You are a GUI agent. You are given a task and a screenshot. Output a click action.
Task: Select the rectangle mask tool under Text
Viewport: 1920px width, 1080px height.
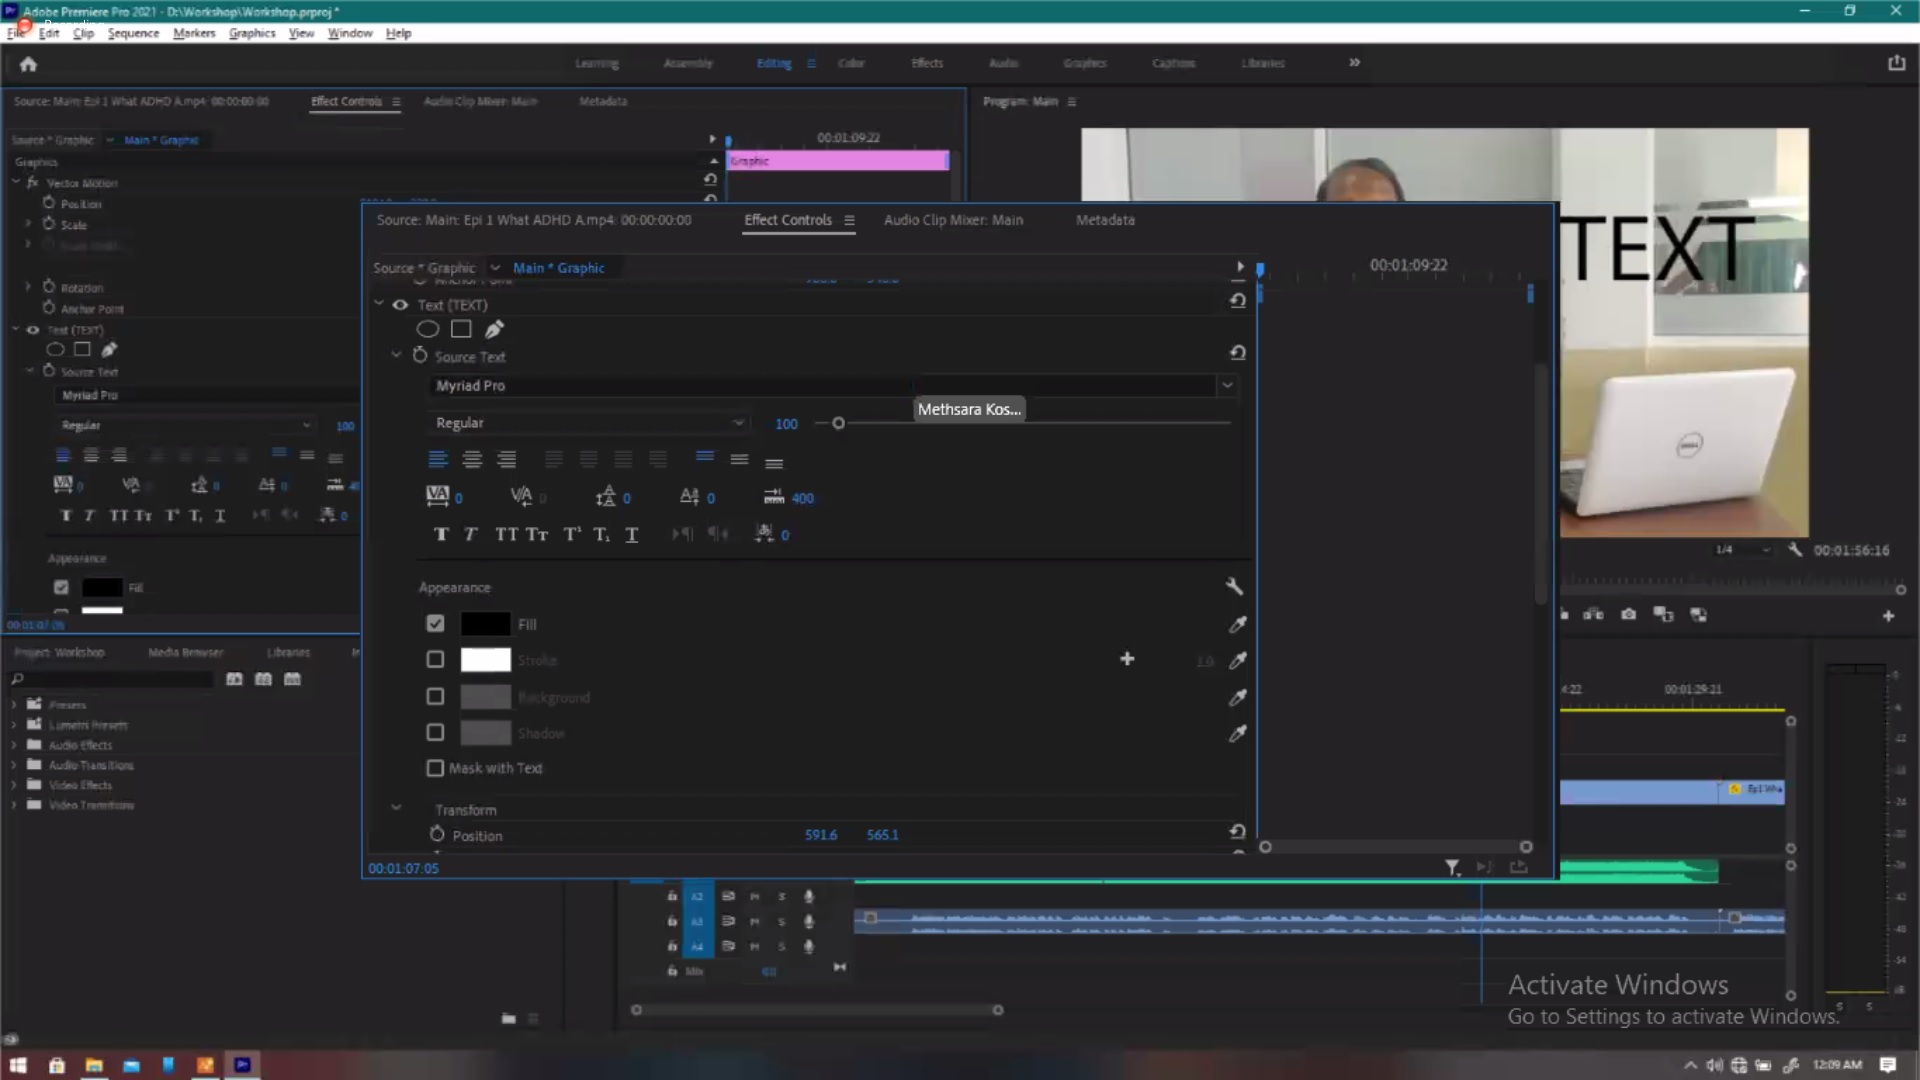pyautogui.click(x=461, y=329)
